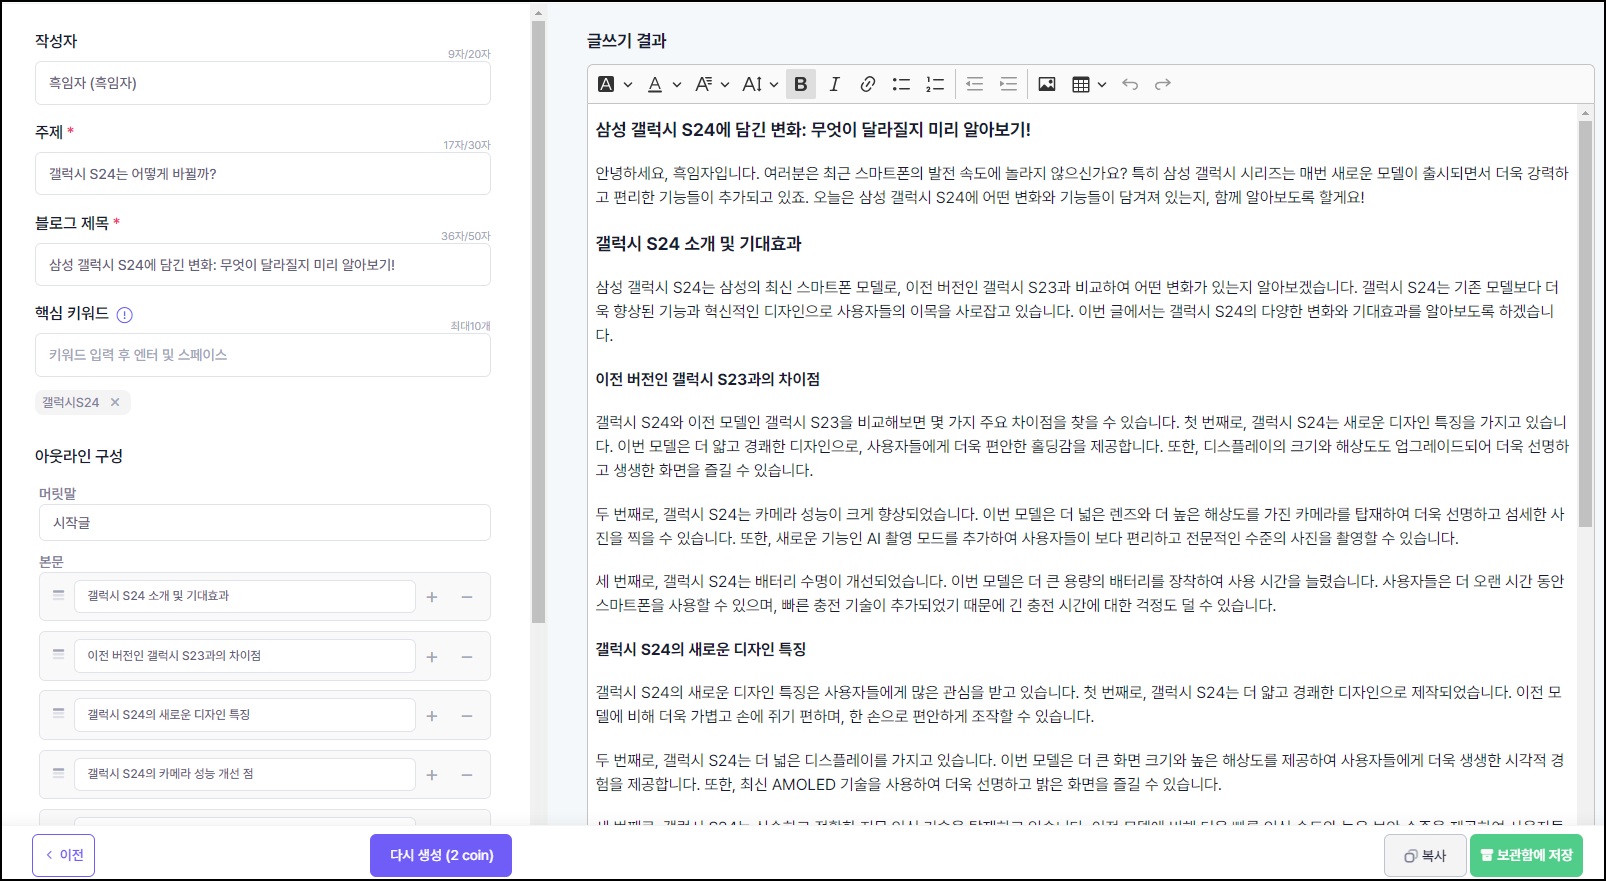The height and width of the screenshot is (881, 1606).
Task: Focus the 작성자 input field
Action: click(263, 83)
